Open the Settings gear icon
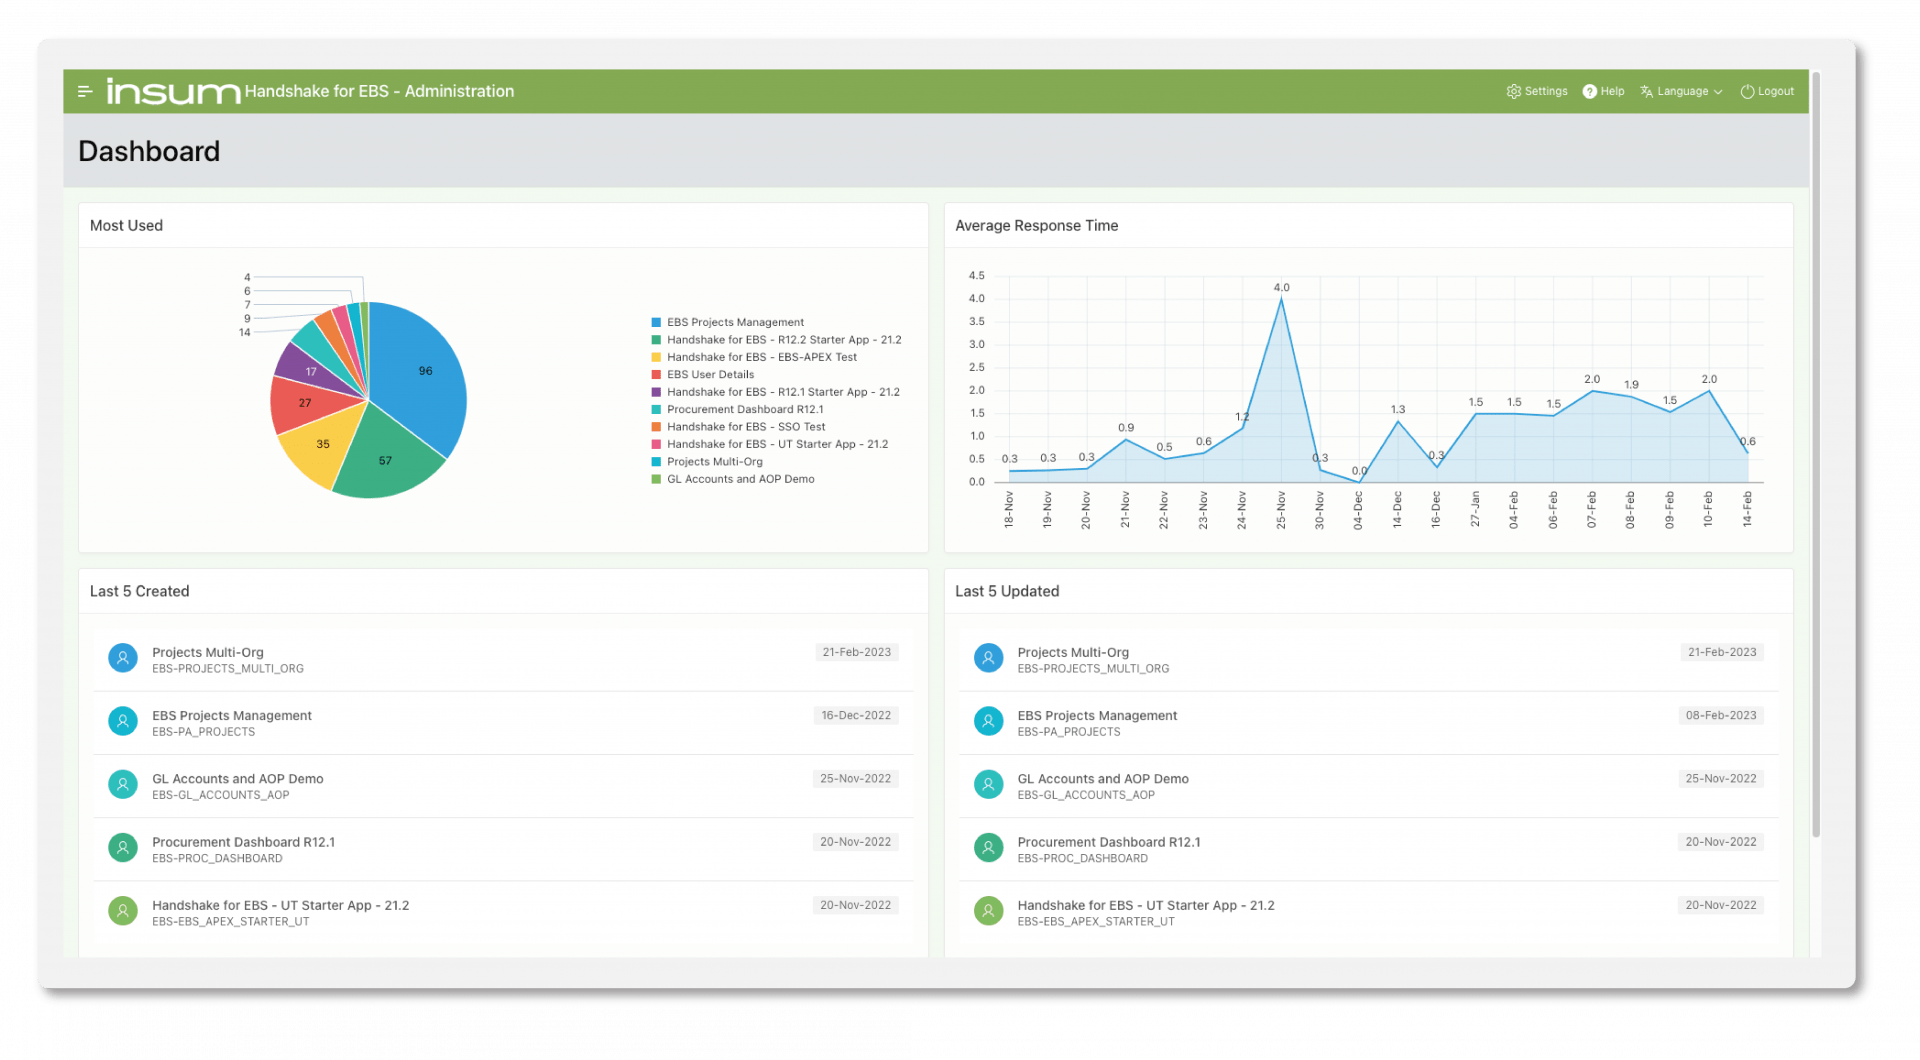 point(1513,91)
